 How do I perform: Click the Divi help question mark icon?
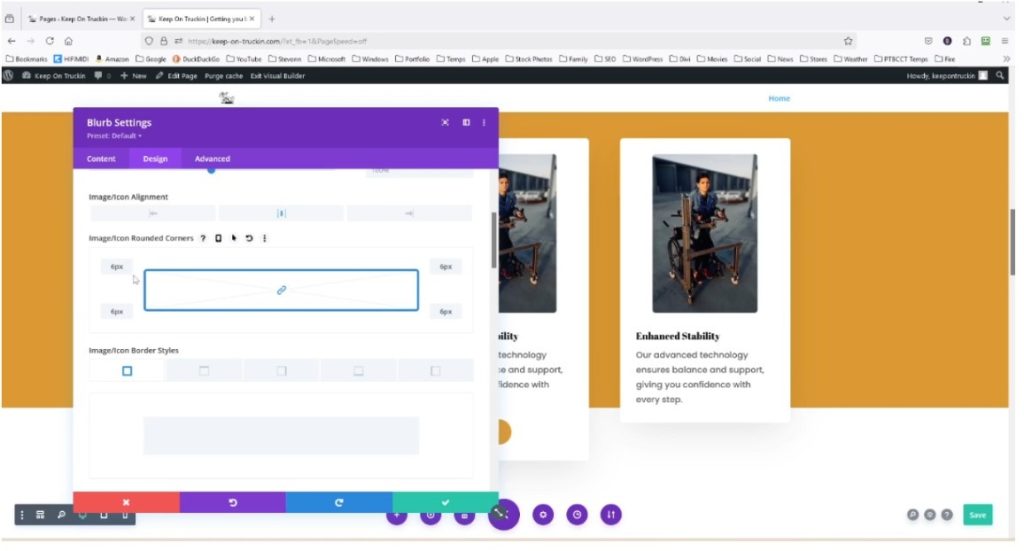point(947,515)
